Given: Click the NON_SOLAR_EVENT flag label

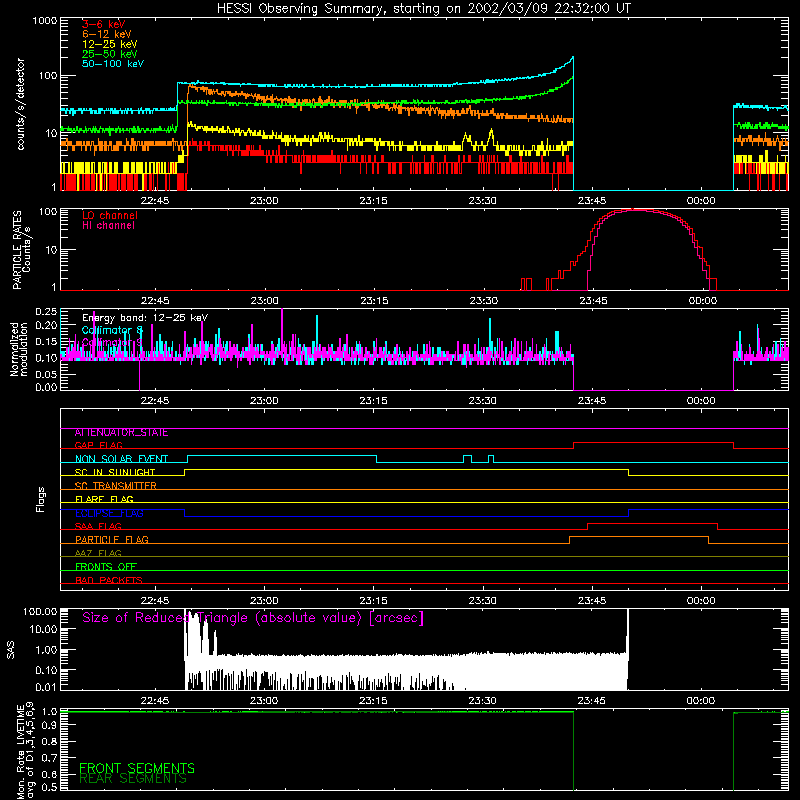Looking at the screenshot, I should click(121, 459).
